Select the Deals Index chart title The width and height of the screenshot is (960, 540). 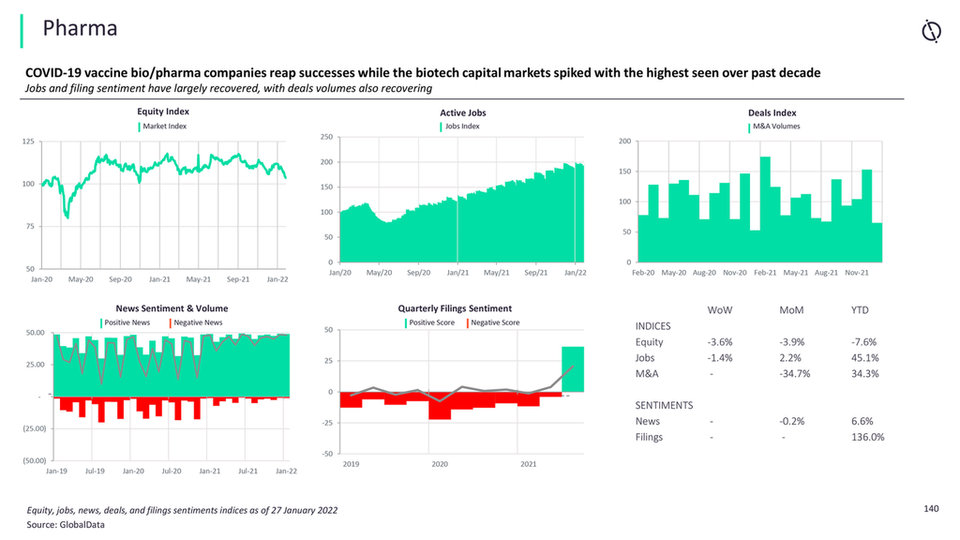click(772, 113)
